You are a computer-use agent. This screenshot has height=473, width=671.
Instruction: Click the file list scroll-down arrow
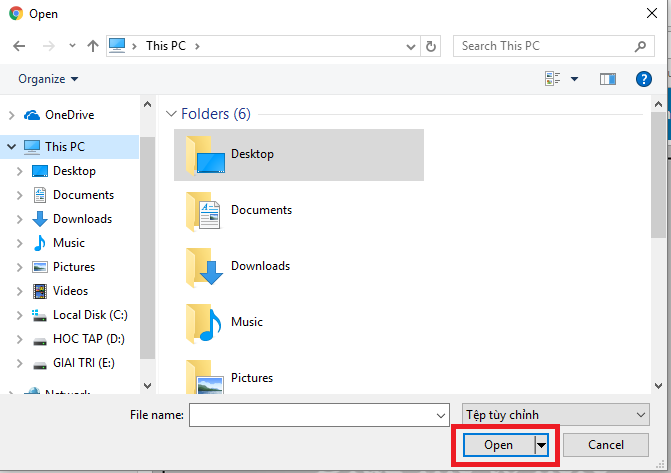(x=659, y=386)
